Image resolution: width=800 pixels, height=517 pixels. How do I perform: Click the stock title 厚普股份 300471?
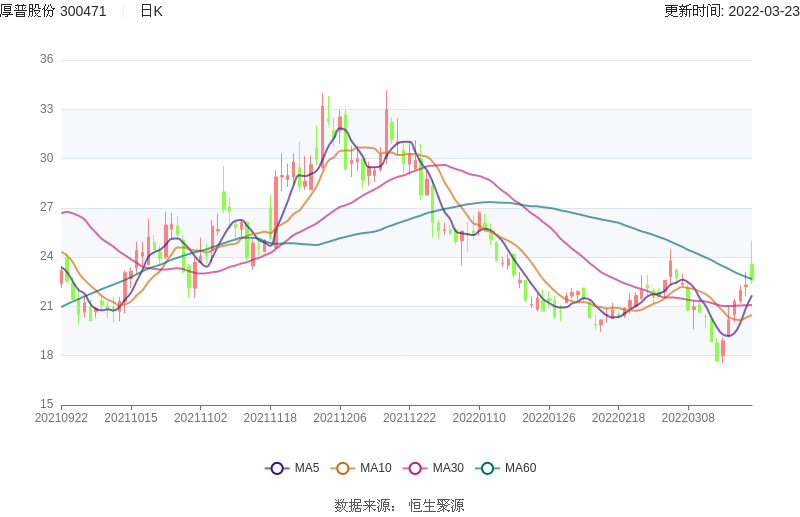click(54, 11)
